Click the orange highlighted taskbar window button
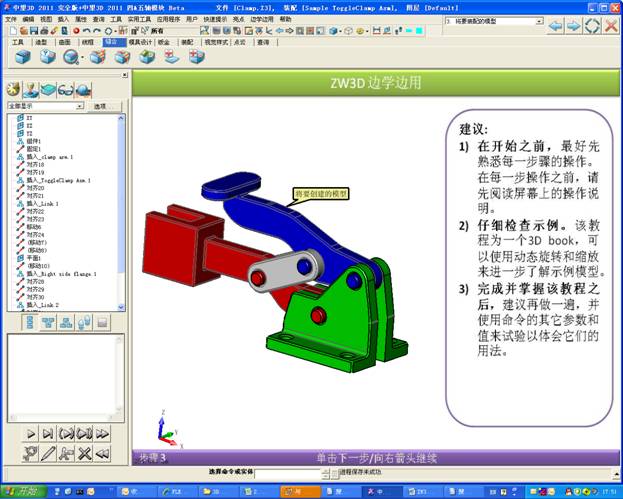 (x=300, y=491)
